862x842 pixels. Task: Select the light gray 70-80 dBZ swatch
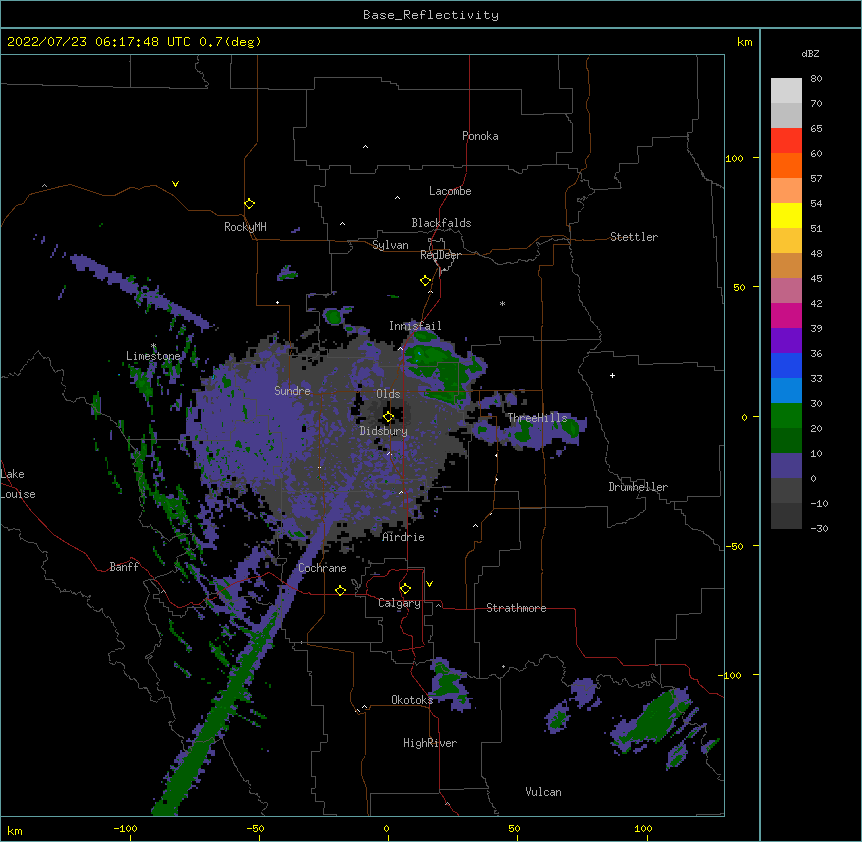pos(786,90)
